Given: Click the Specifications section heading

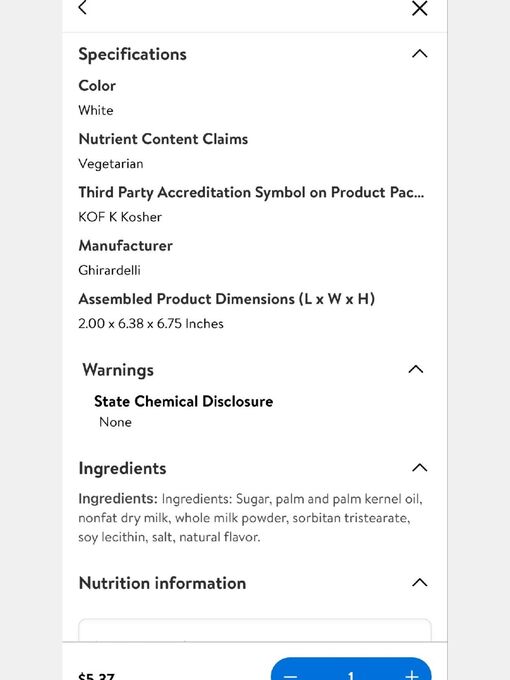Looking at the screenshot, I should tap(132, 54).
